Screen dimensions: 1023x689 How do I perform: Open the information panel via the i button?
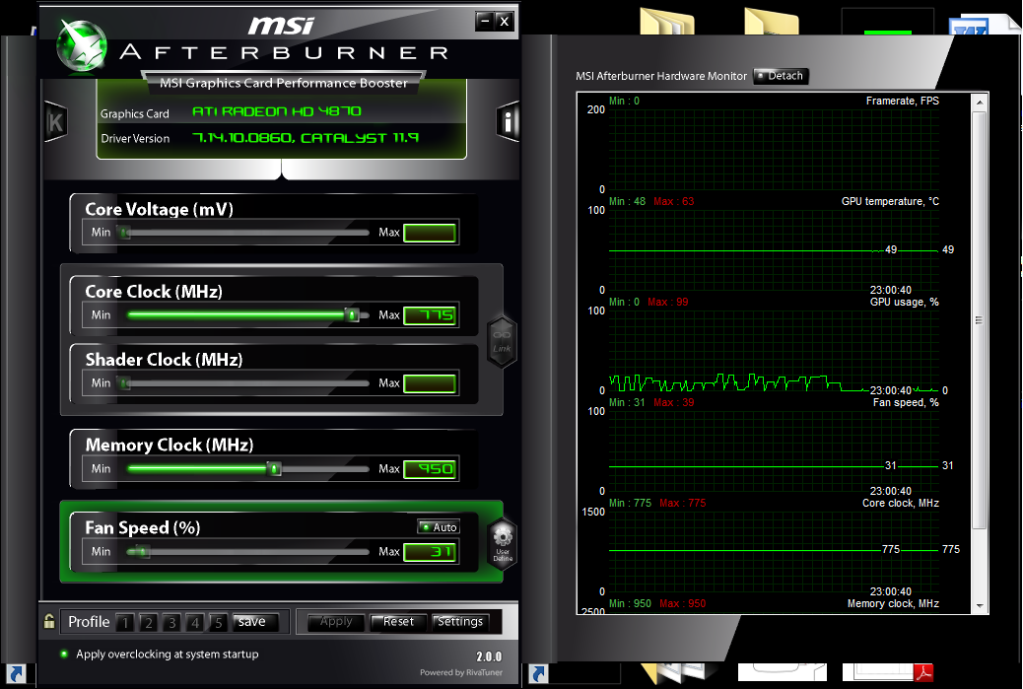coord(508,121)
